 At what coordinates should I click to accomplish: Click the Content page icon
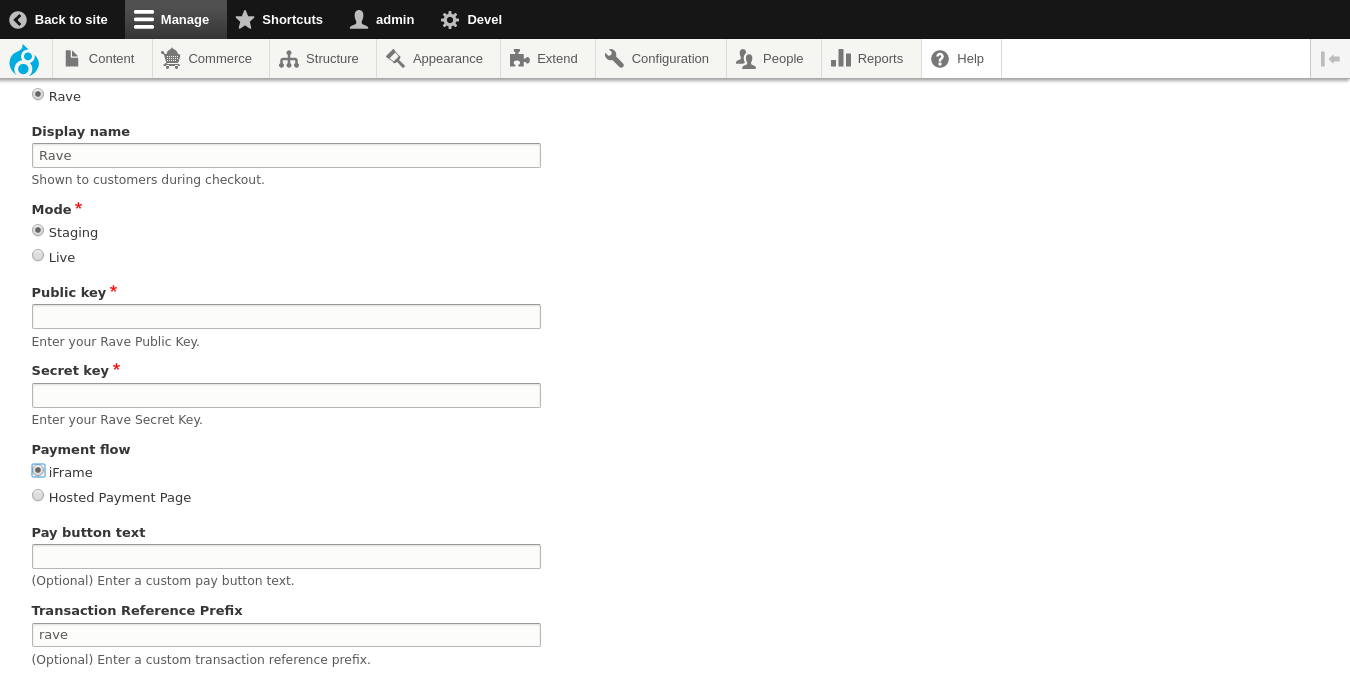(x=72, y=59)
